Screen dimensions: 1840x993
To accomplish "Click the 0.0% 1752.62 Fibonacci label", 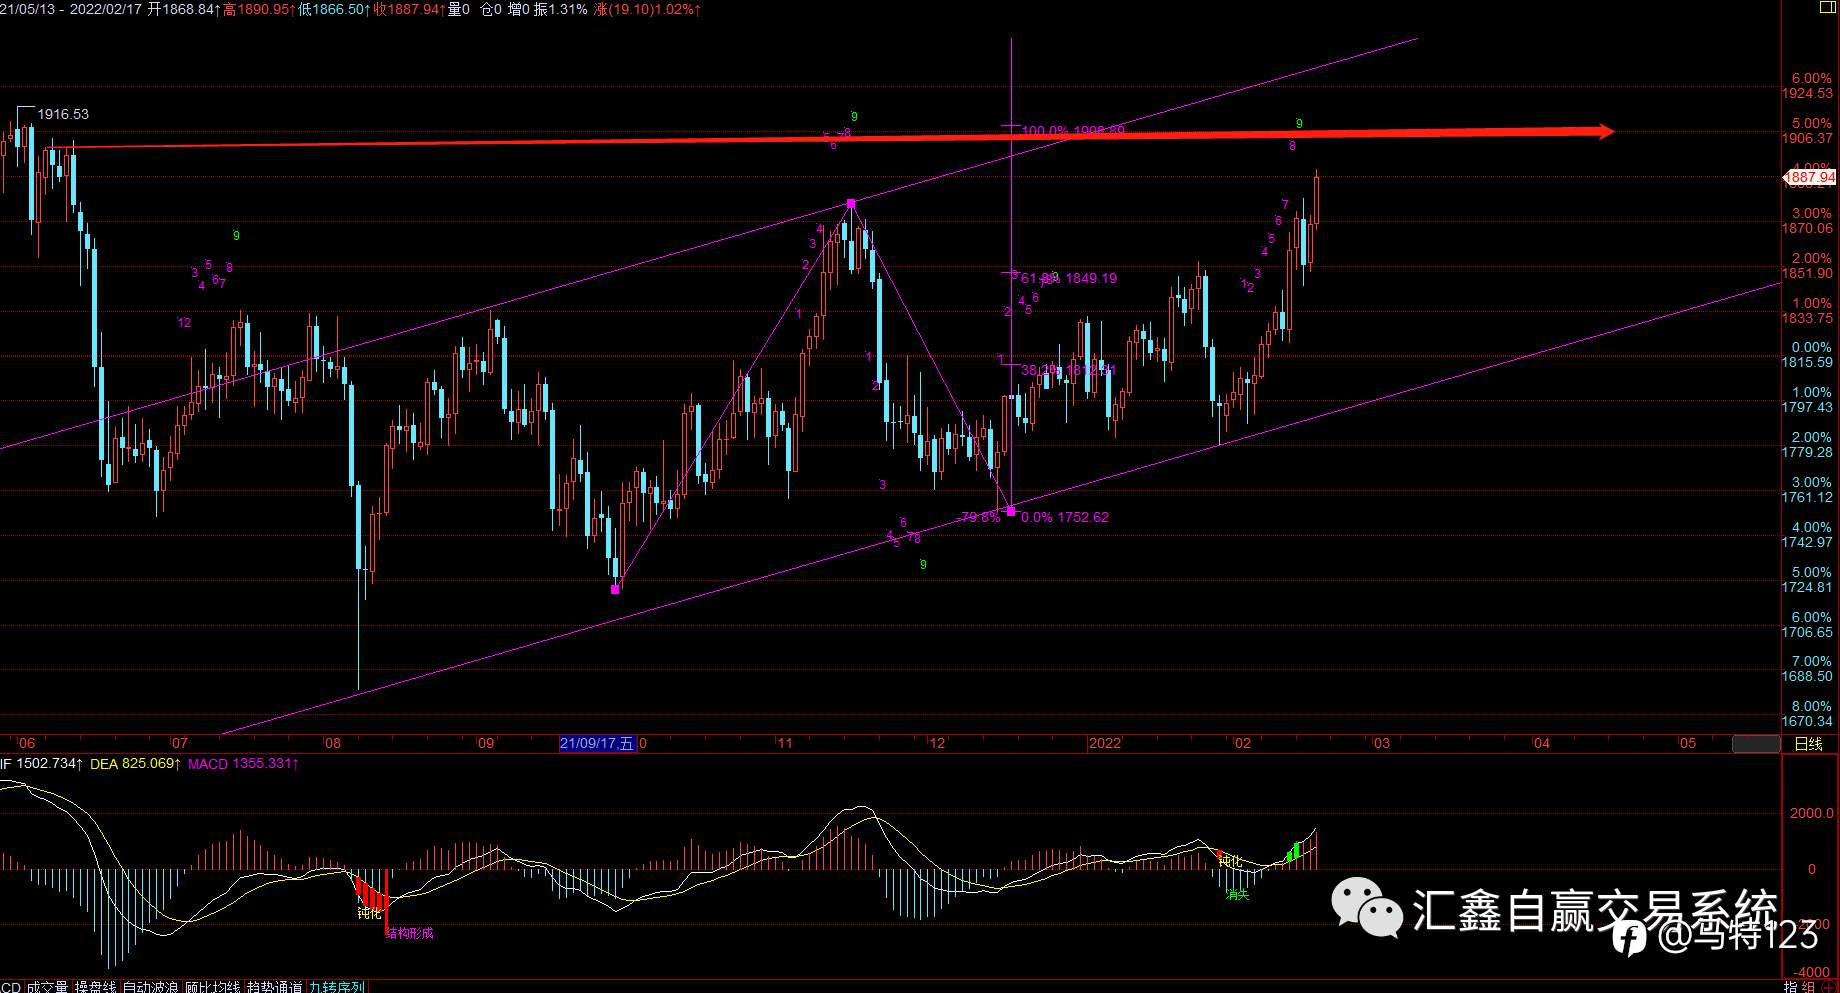I will tap(1065, 517).
